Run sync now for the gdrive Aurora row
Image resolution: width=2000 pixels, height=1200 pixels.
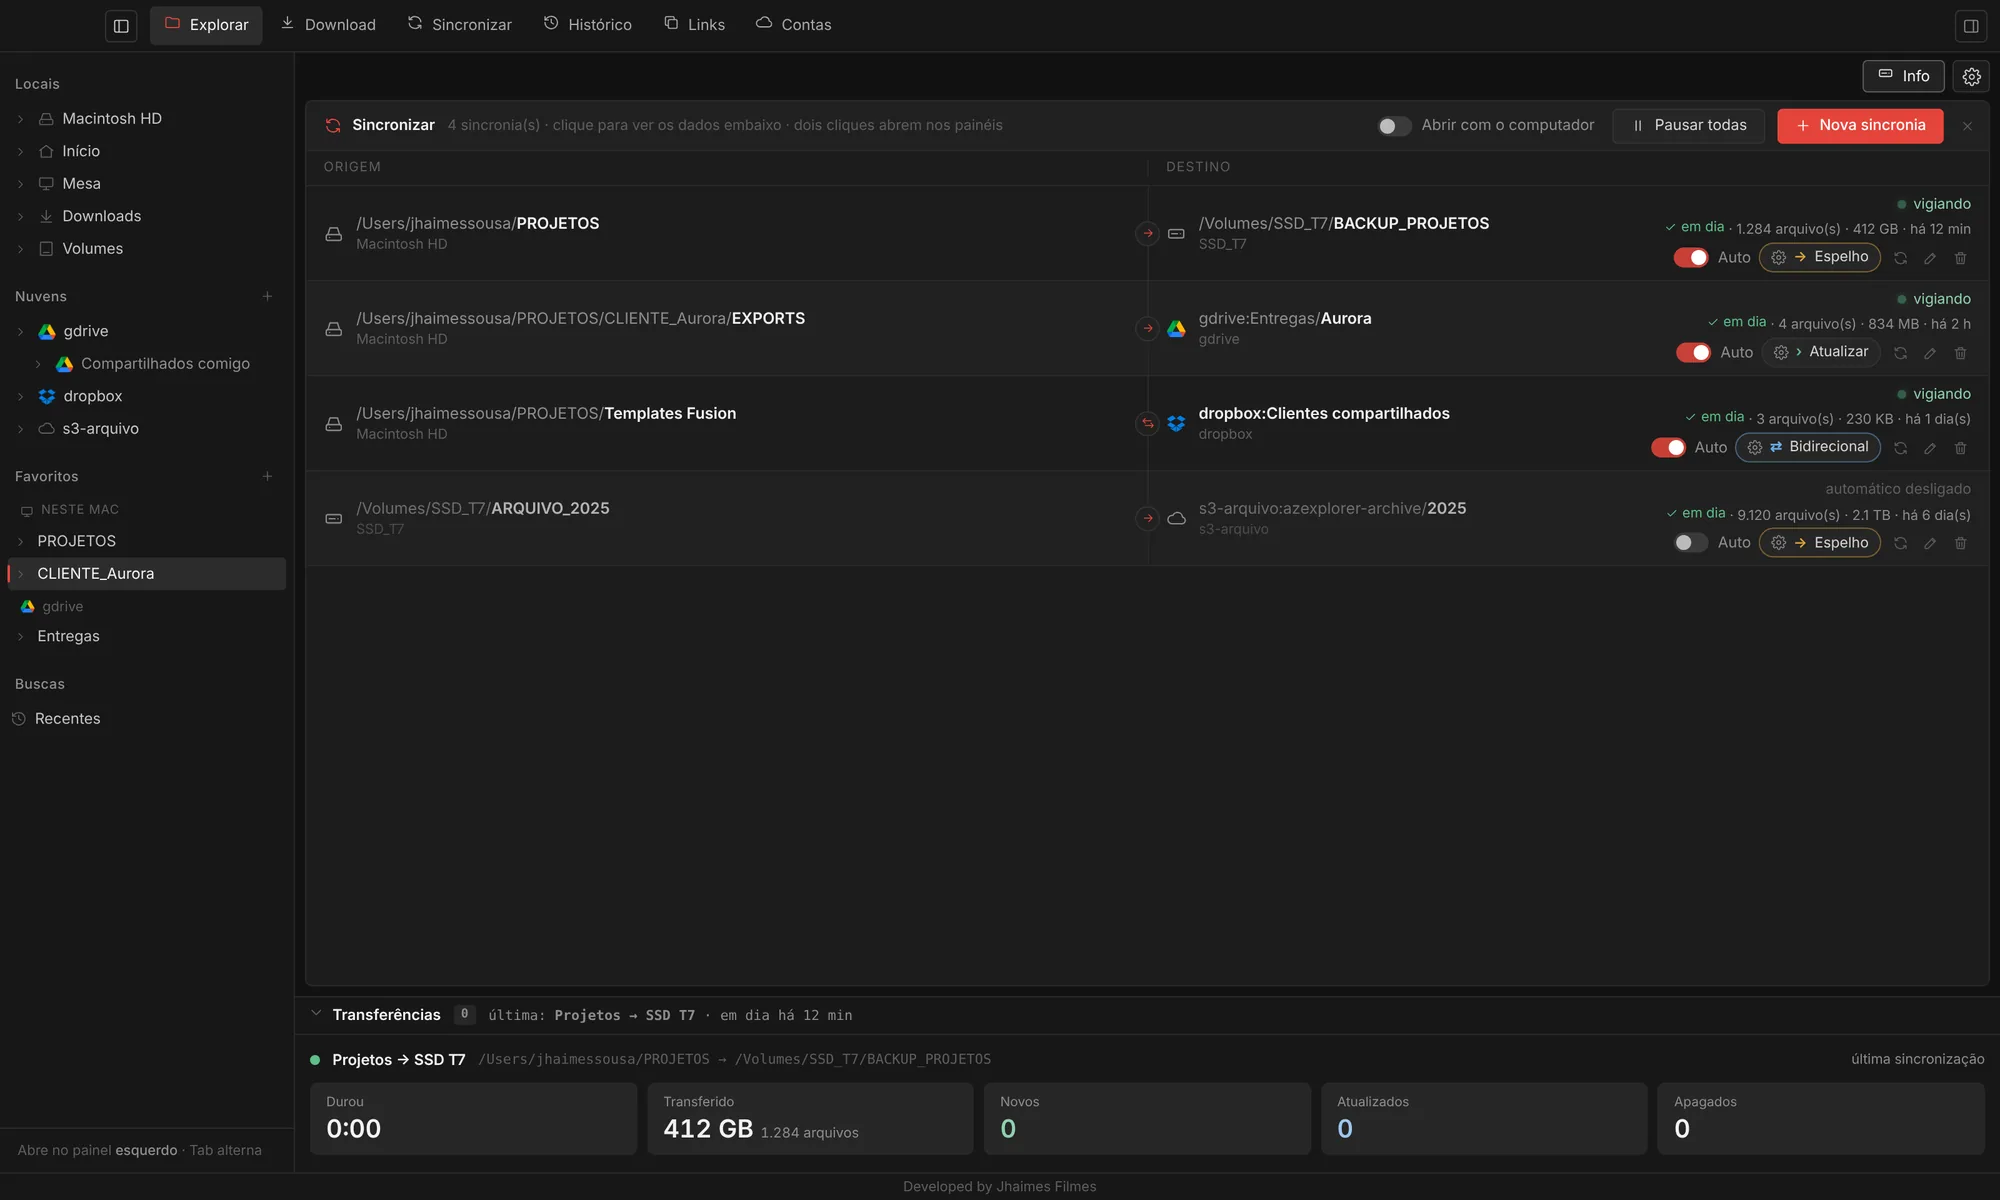pyautogui.click(x=1900, y=353)
